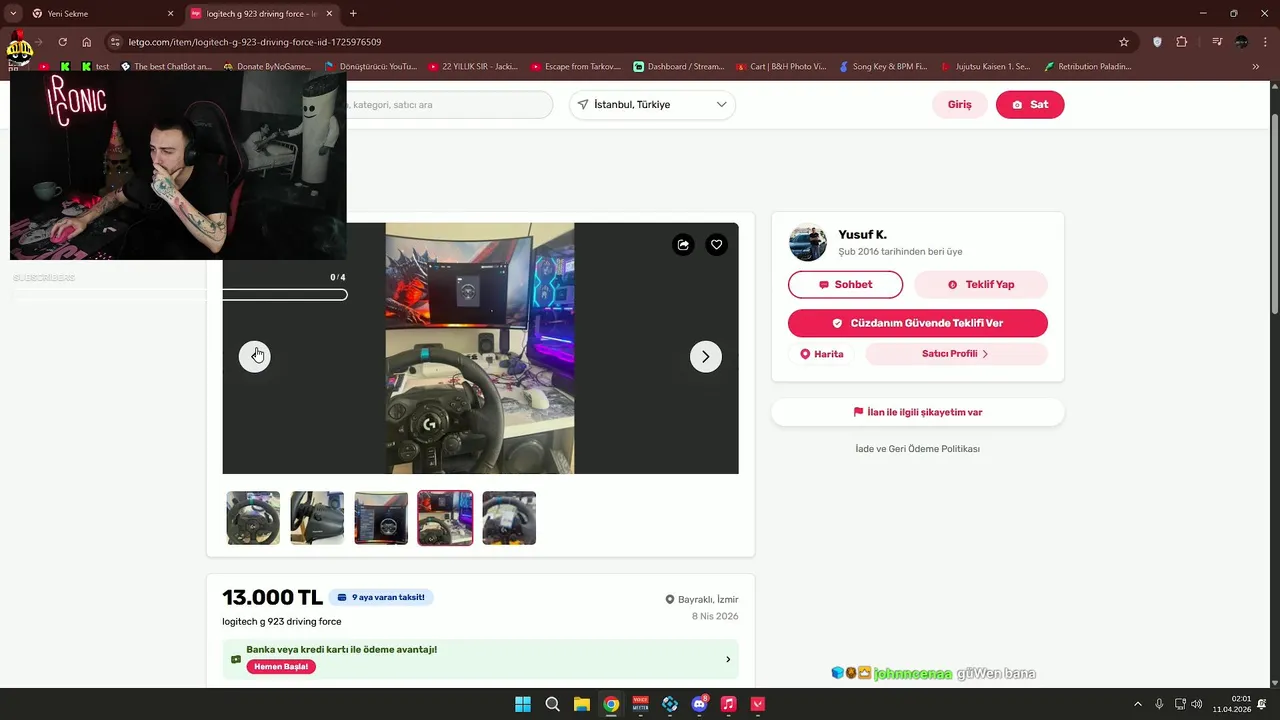The width and height of the screenshot is (1280, 720).
Task: Open Dashboard / Stream bookmark
Action: [x=679, y=67]
